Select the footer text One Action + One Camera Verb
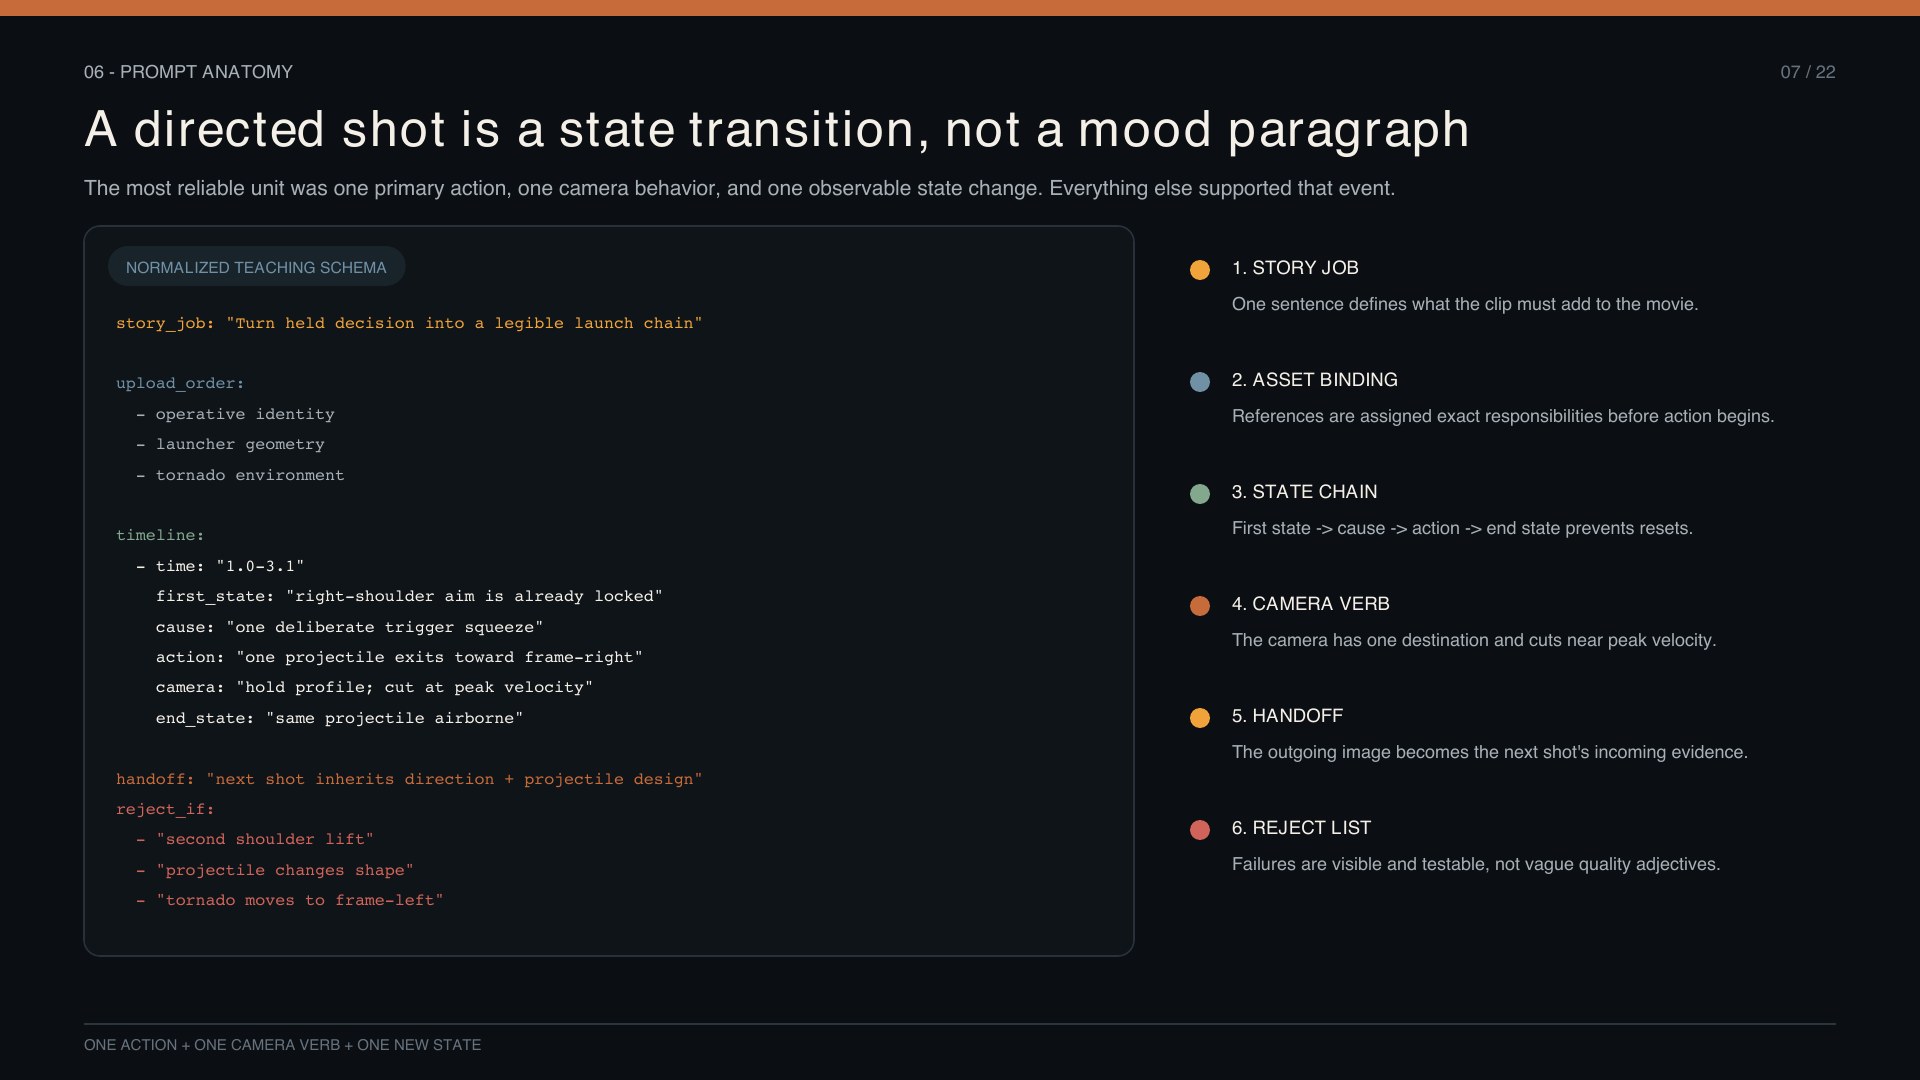The width and height of the screenshot is (1920, 1080). 282,1045
